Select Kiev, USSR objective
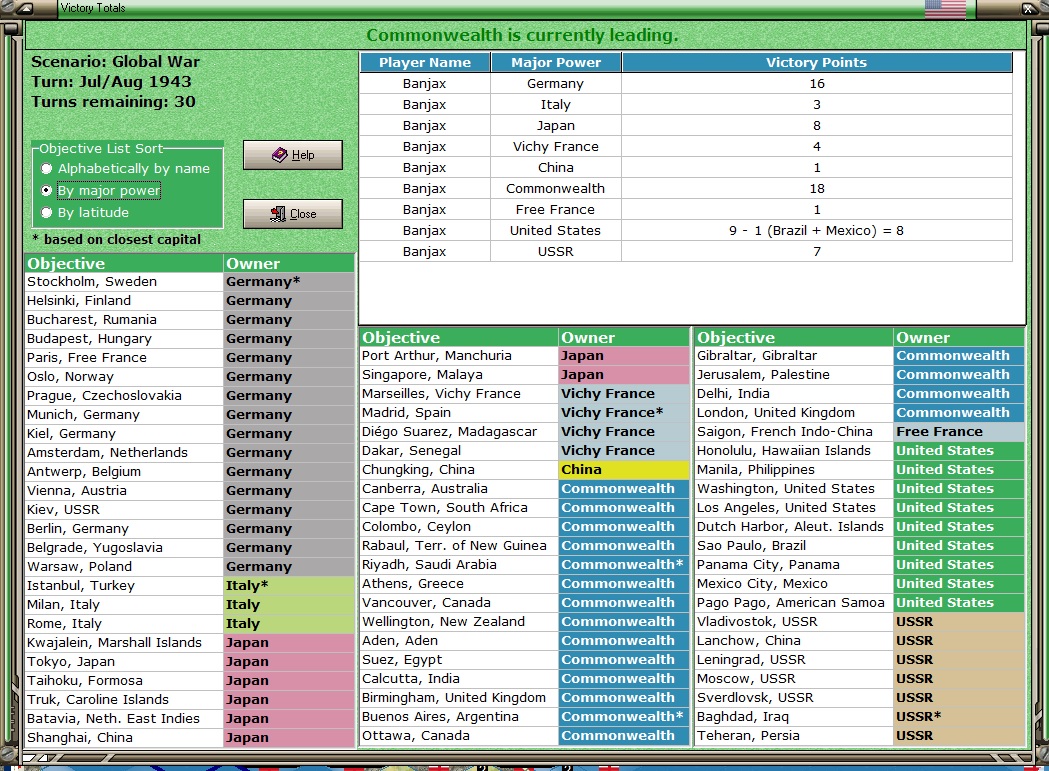This screenshot has height=771, width=1049. (x=124, y=509)
